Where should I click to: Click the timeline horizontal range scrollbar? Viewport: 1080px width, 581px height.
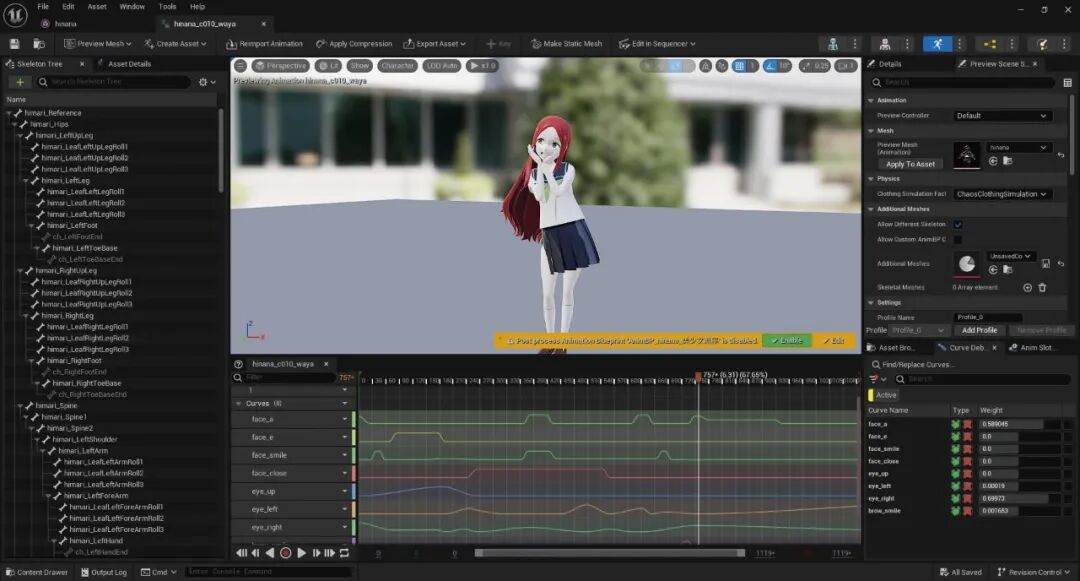pyautogui.click(x=610, y=553)
